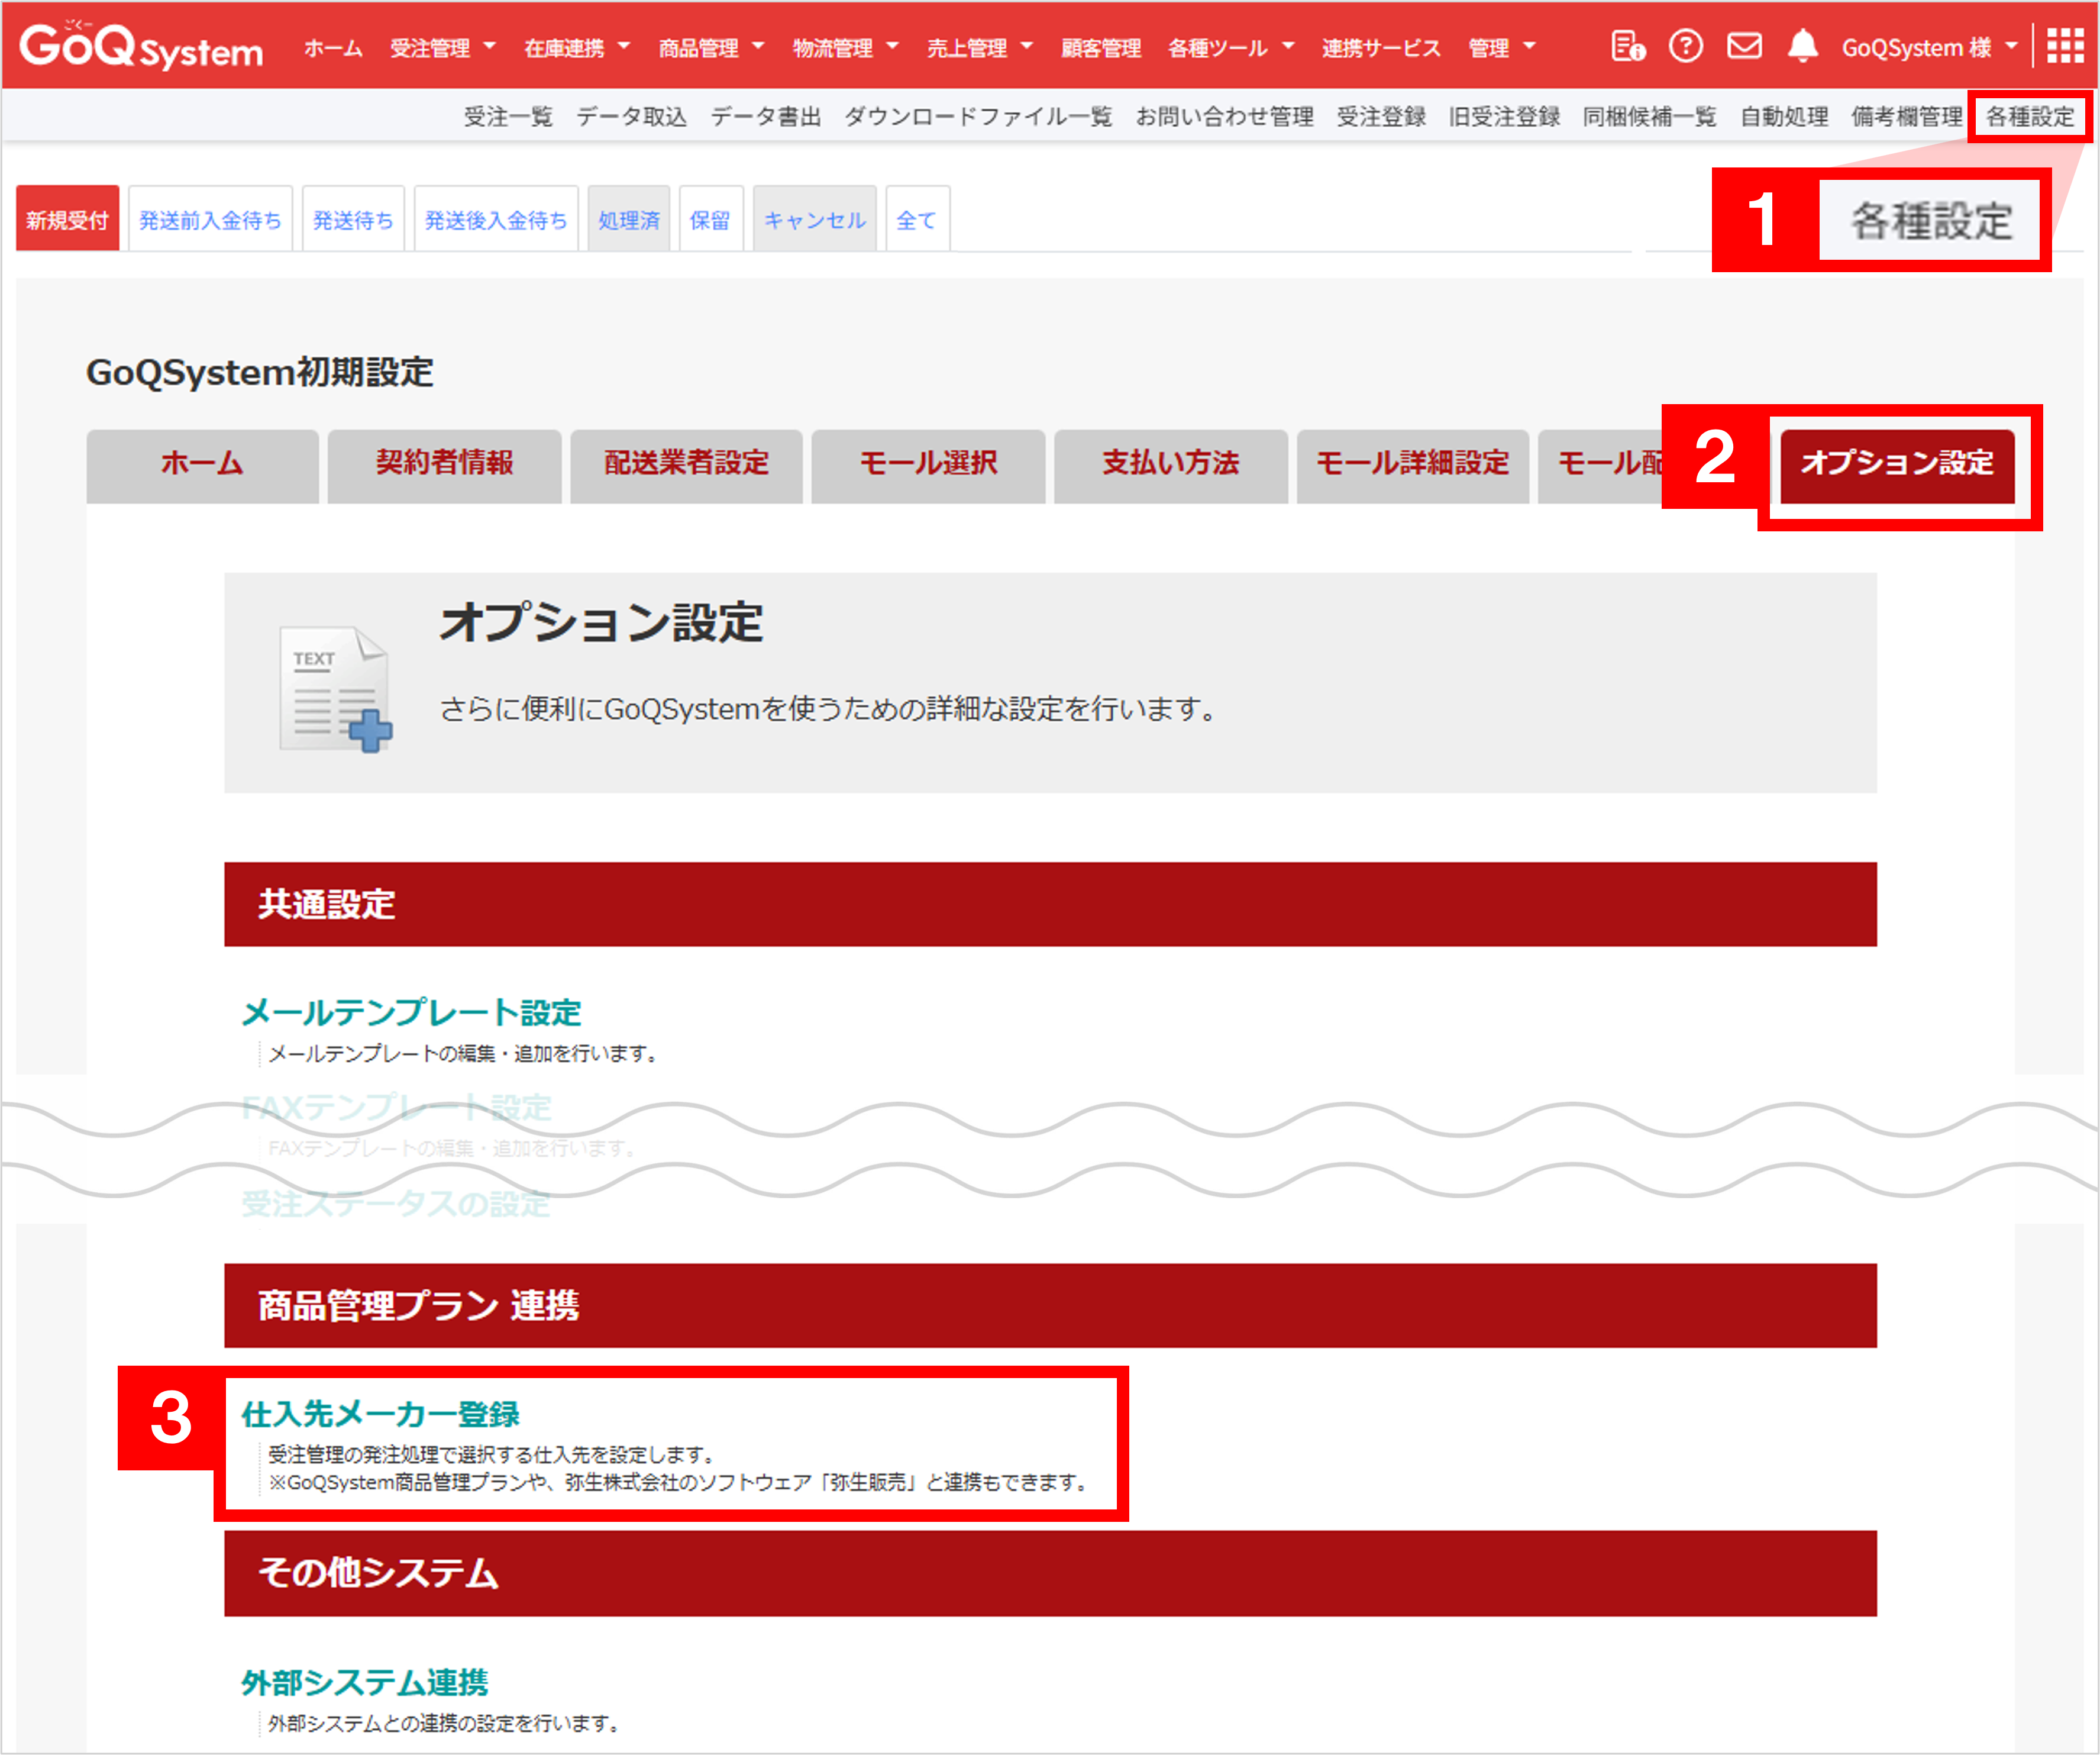This screenshot has width=2100, height=1755.
Task: Click 各種設定 in the submenu bar
Action: click(x=2029, y=117)
